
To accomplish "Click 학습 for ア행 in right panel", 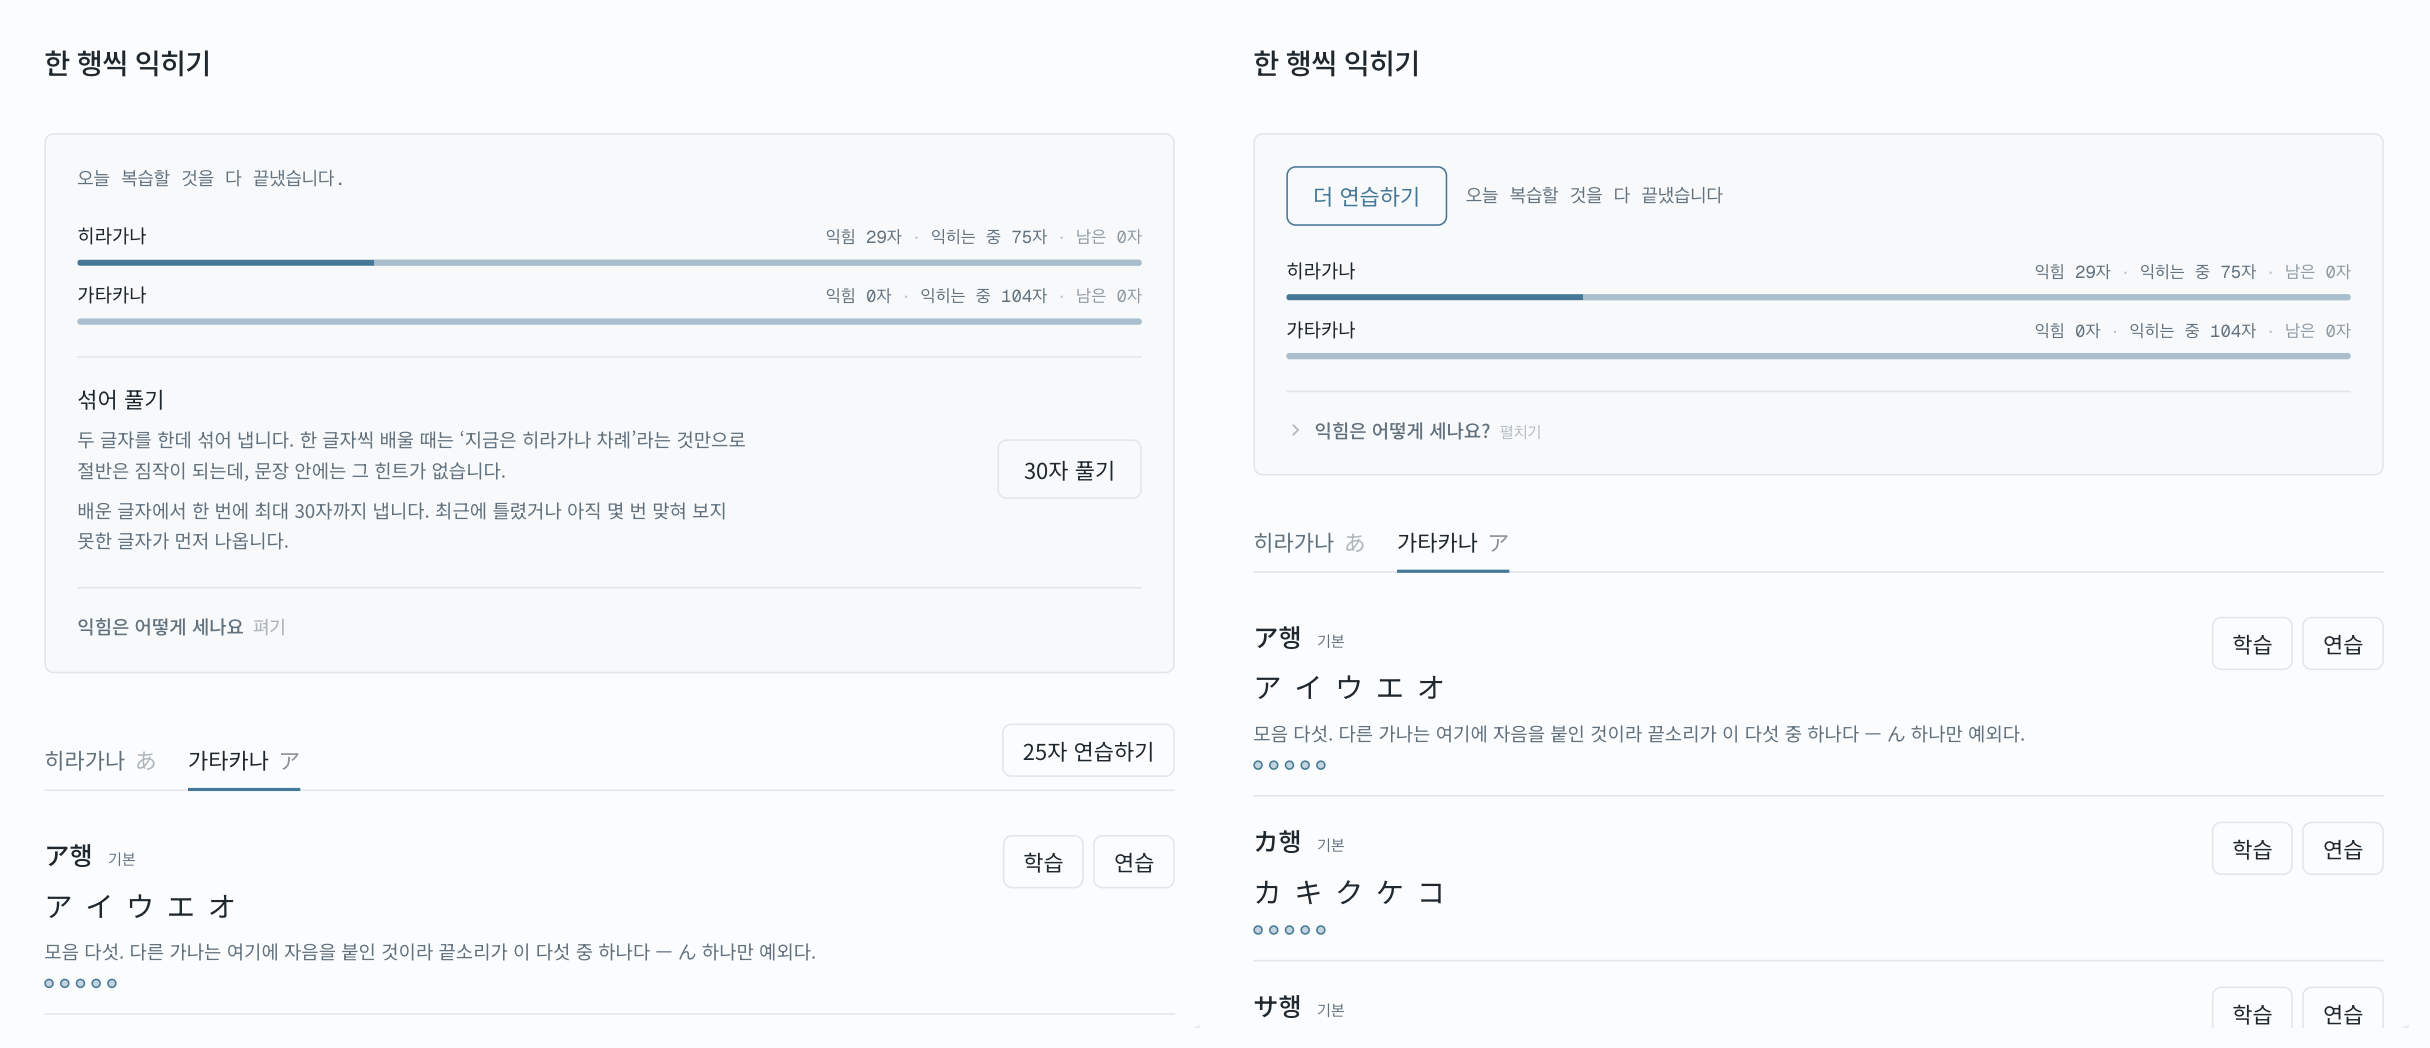I will point(2252,644).
